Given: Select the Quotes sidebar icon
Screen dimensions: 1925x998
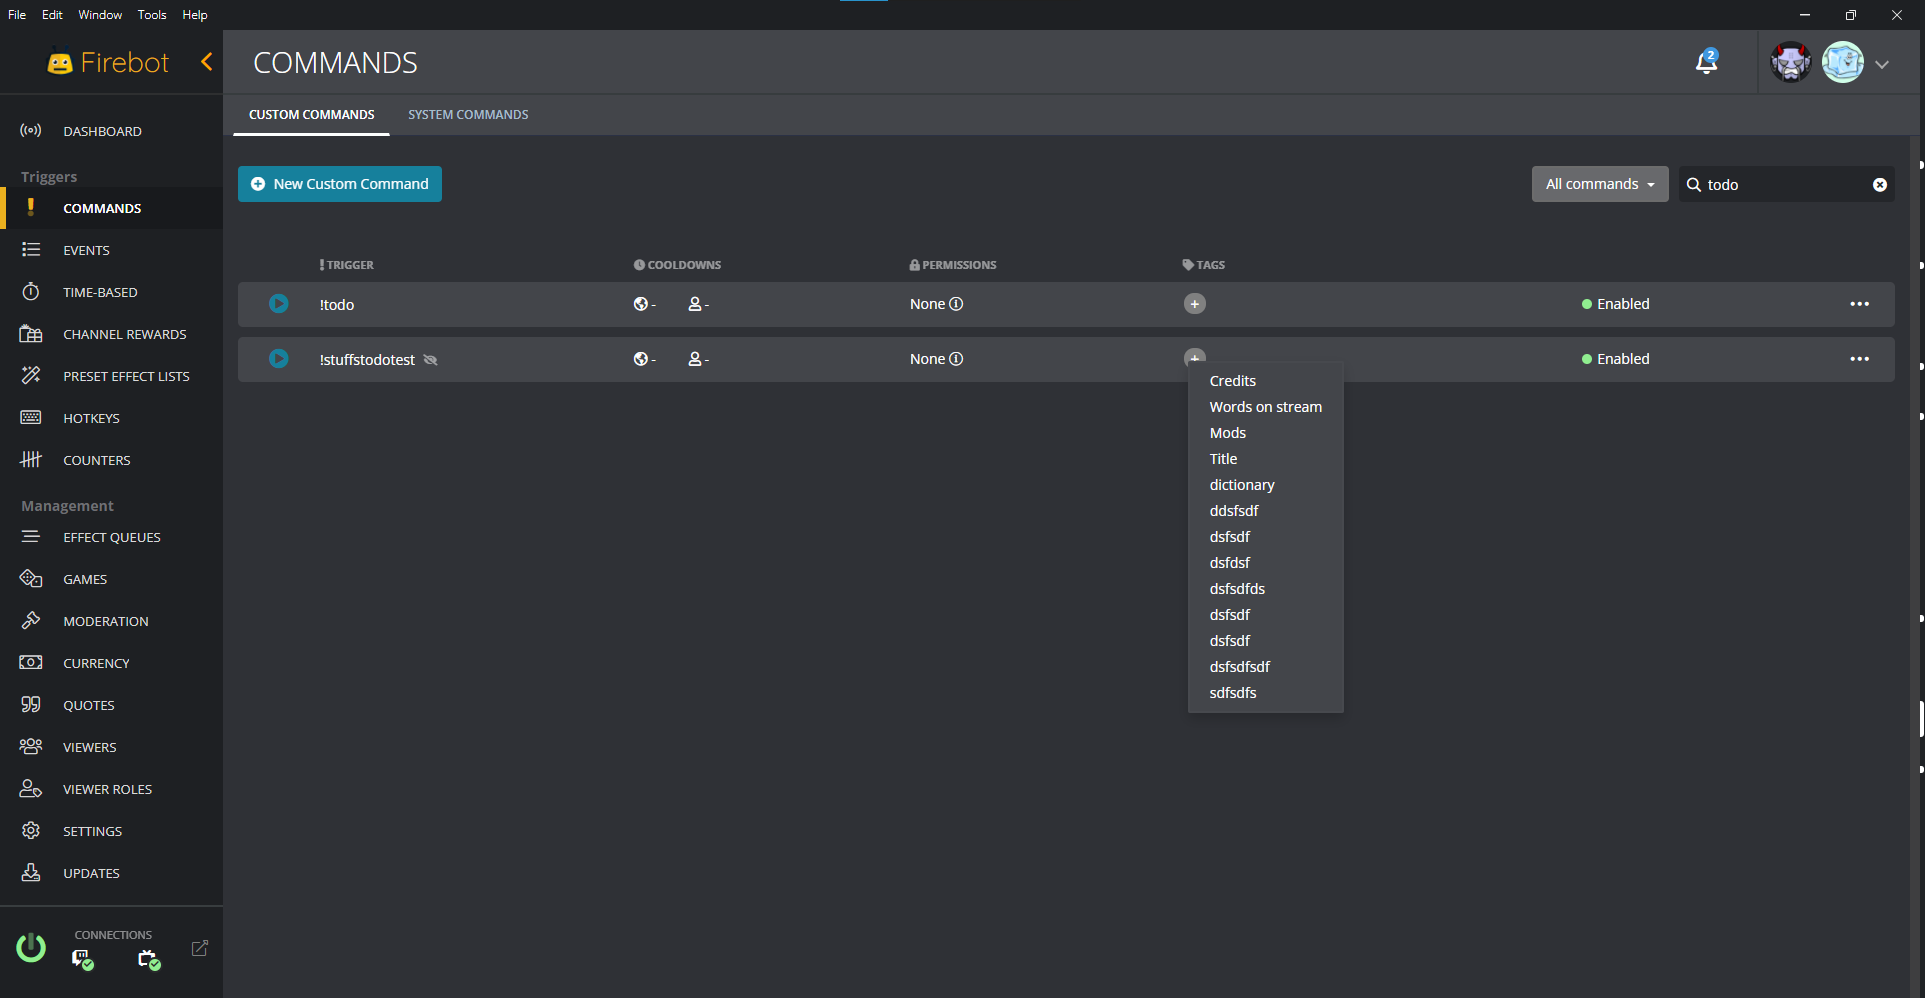Looking at the screenshot, I should [x=31, y=704].
